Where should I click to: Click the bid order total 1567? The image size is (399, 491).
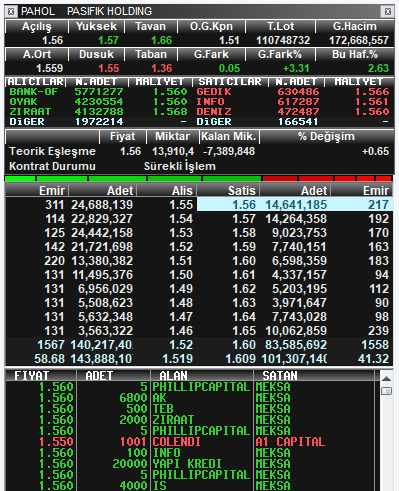tap(51, 345)
